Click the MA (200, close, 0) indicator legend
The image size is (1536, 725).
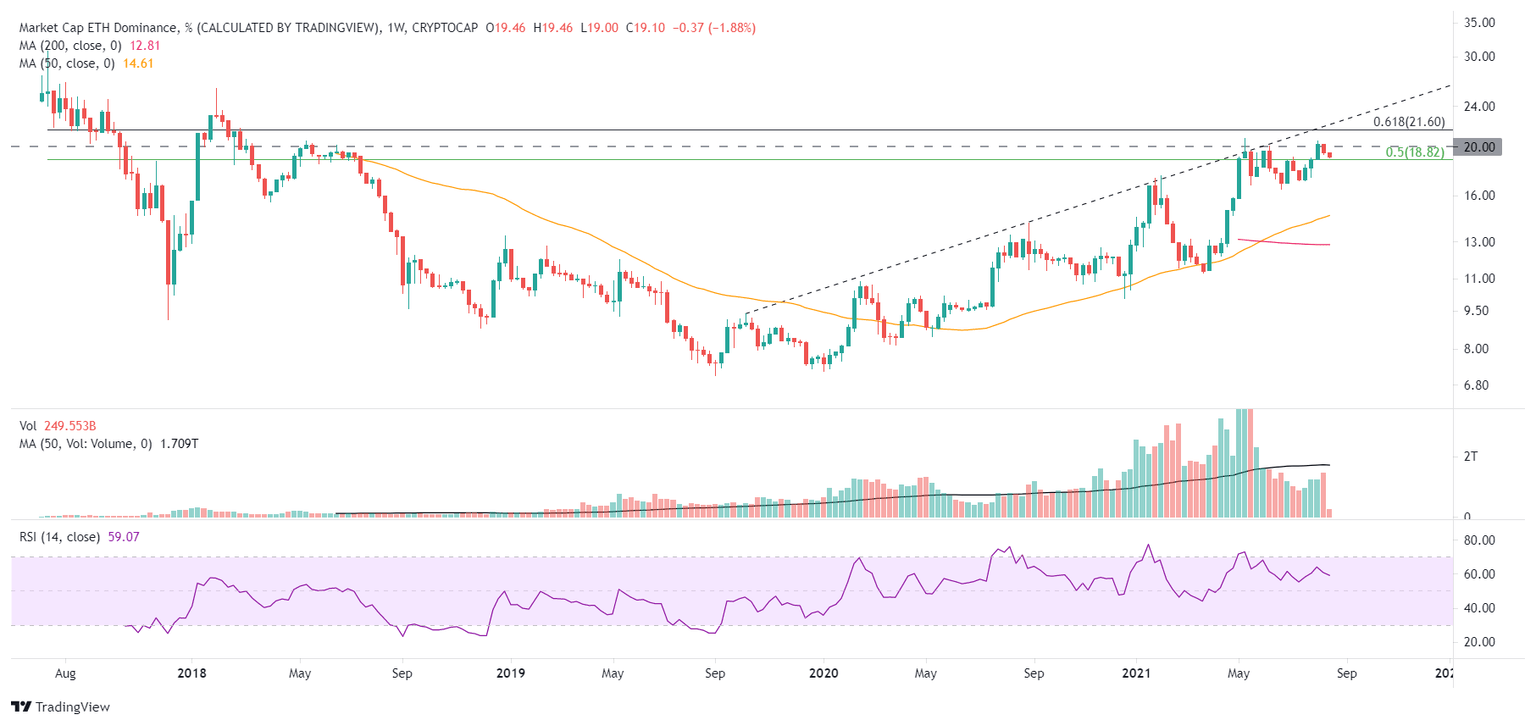(x=70, y=45)
